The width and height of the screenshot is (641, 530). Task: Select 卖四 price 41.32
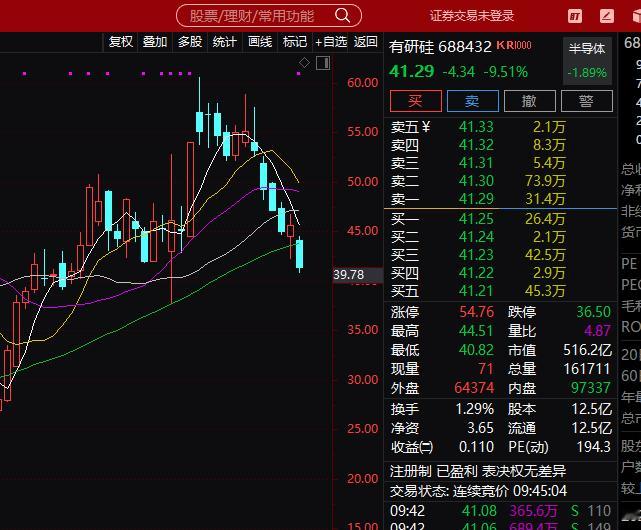(476, 145)
